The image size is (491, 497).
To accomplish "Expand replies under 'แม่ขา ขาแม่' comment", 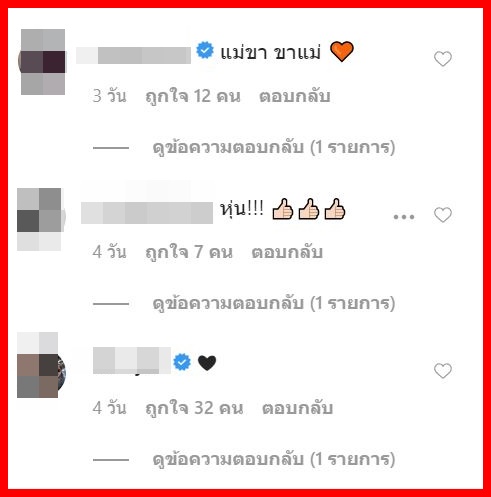I will tap(274, 147).
